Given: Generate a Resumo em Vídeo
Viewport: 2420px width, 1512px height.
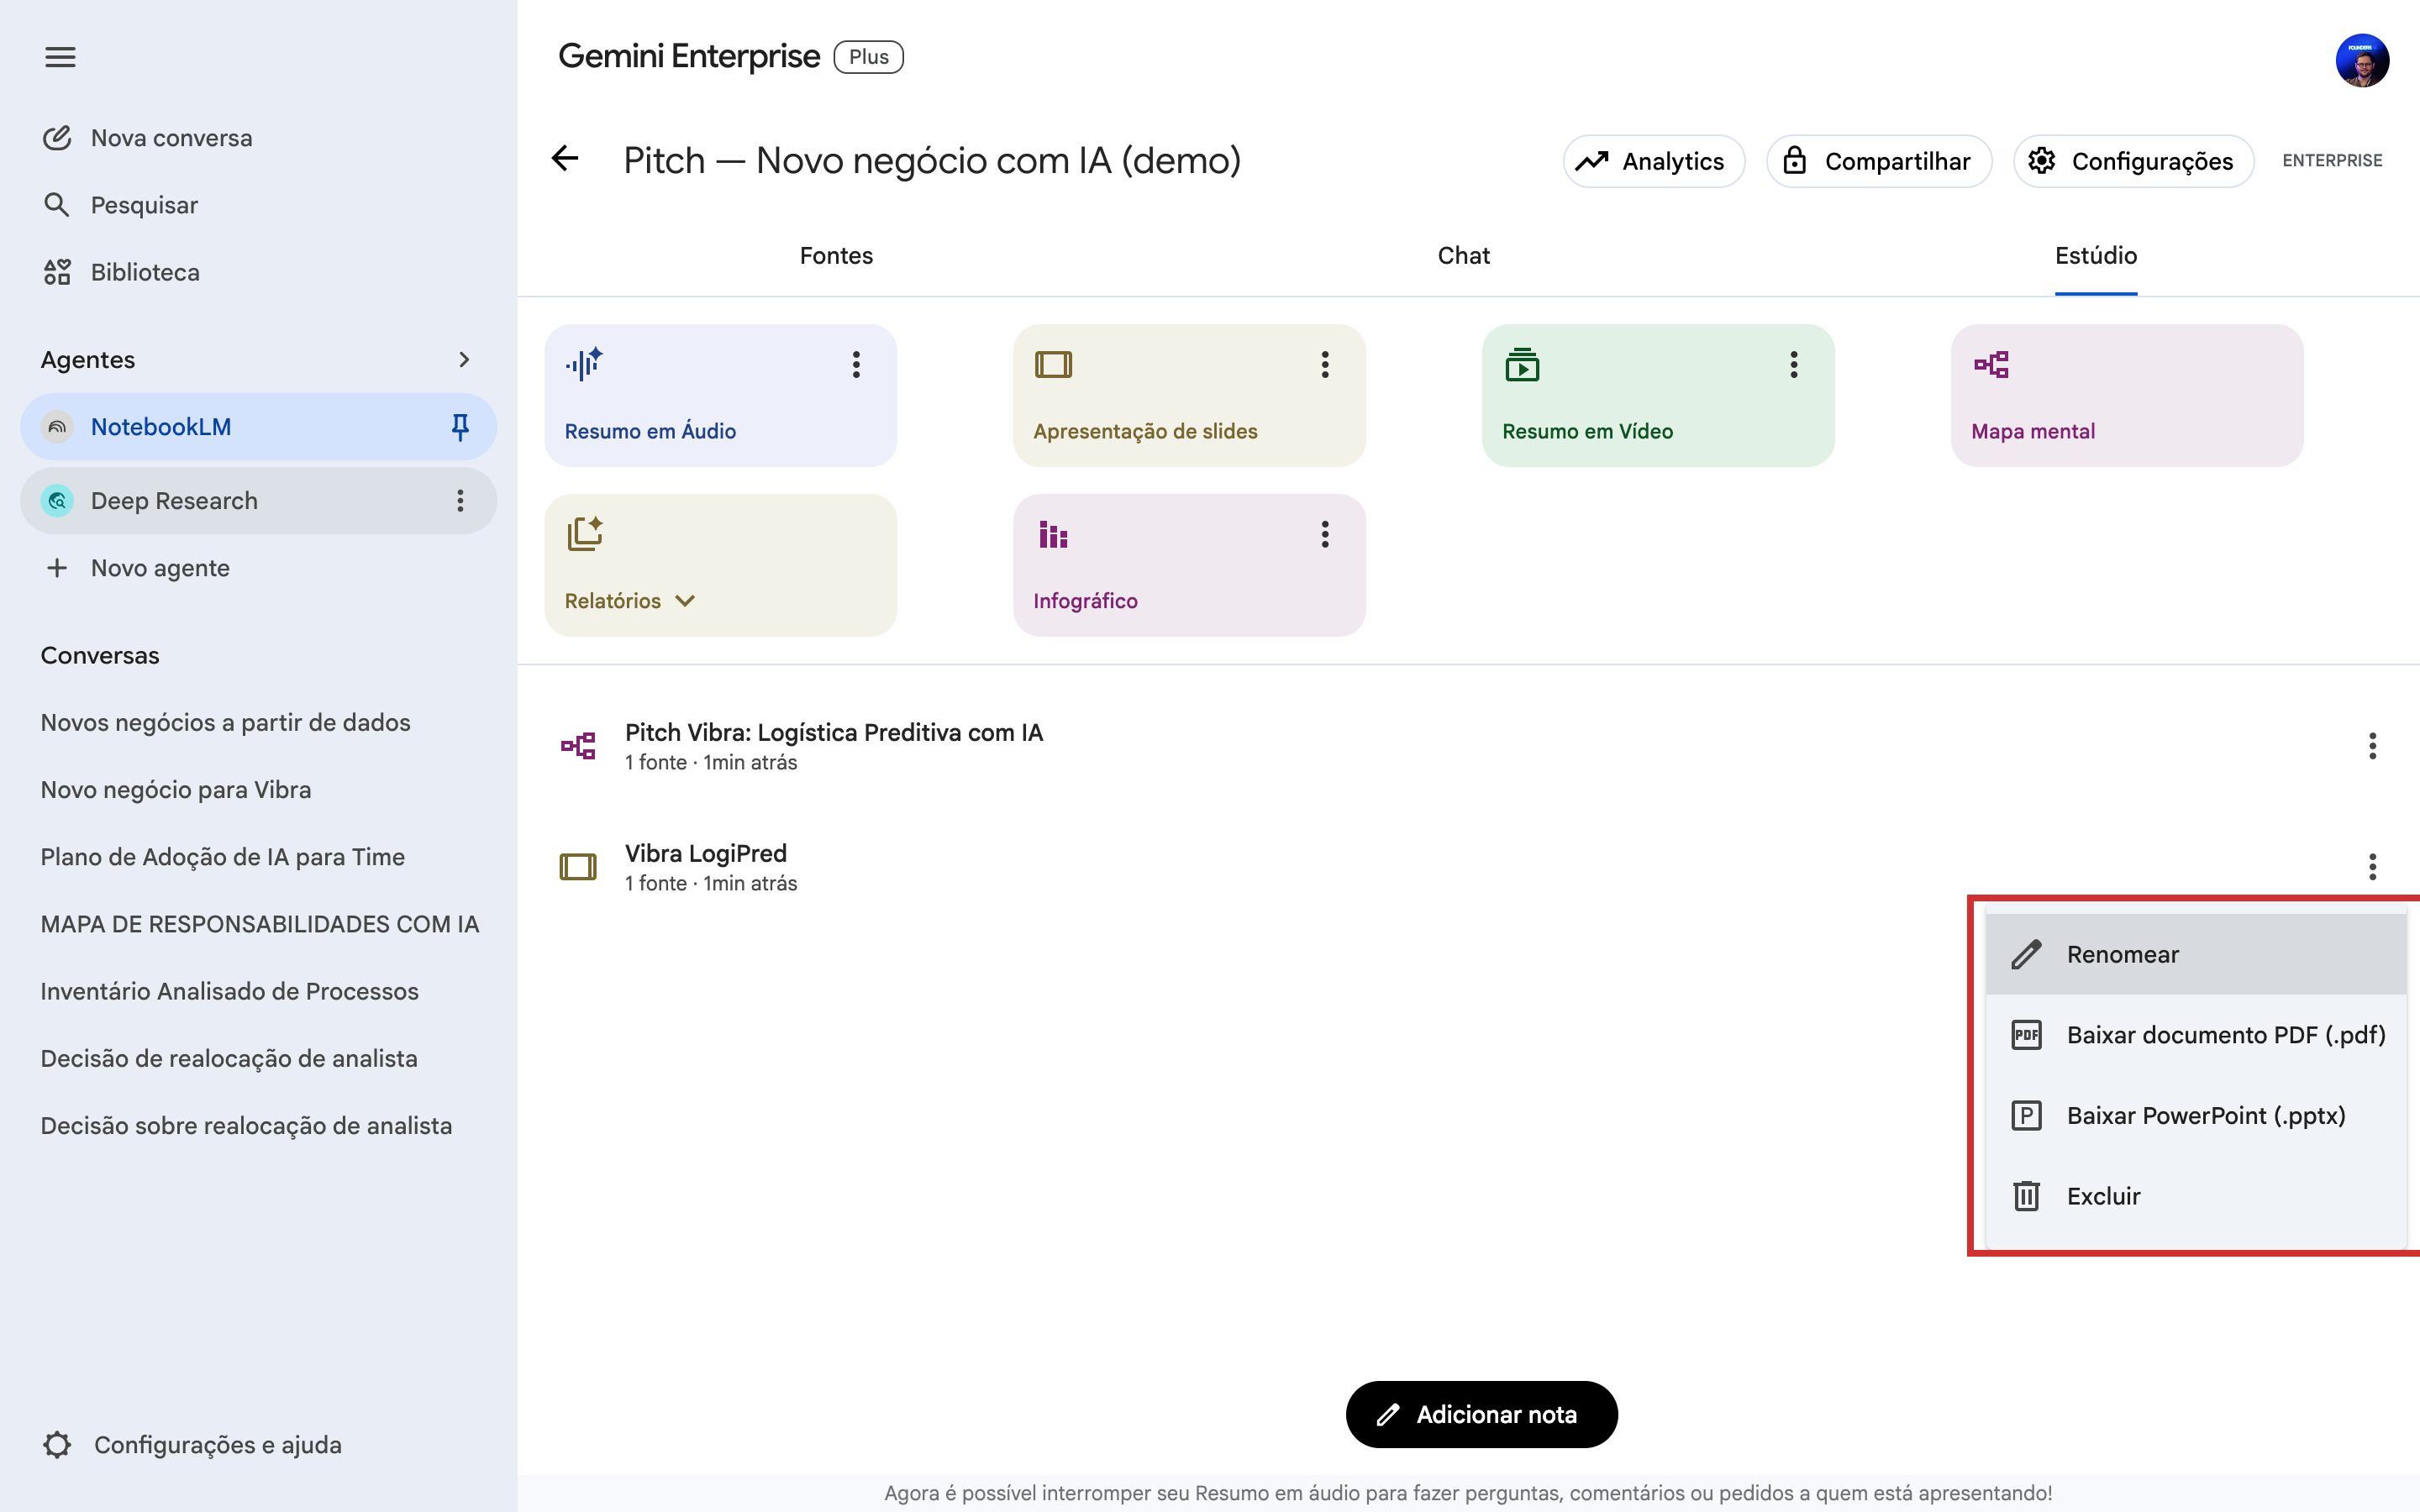Looking at the screenshot, I should coord(1658,395).
